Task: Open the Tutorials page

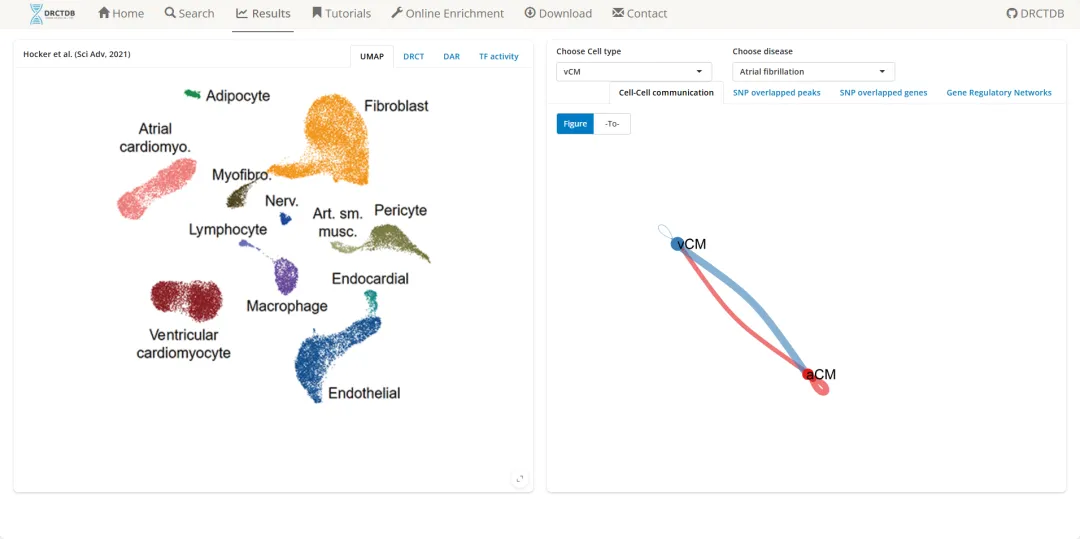Action: [341, 14]
